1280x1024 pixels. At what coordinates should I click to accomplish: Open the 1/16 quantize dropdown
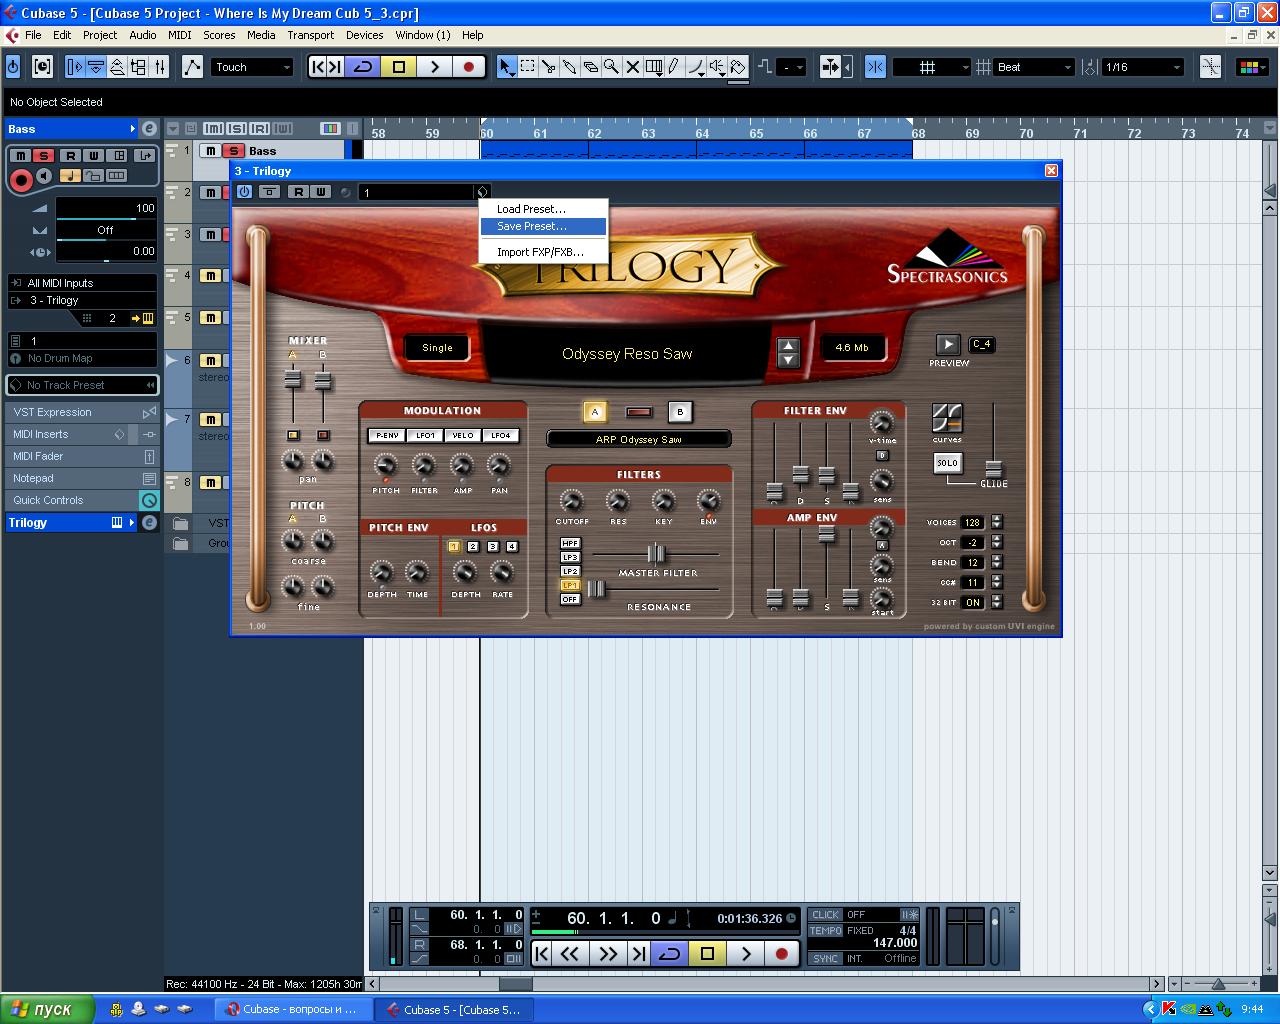(x=1143, y=67)
